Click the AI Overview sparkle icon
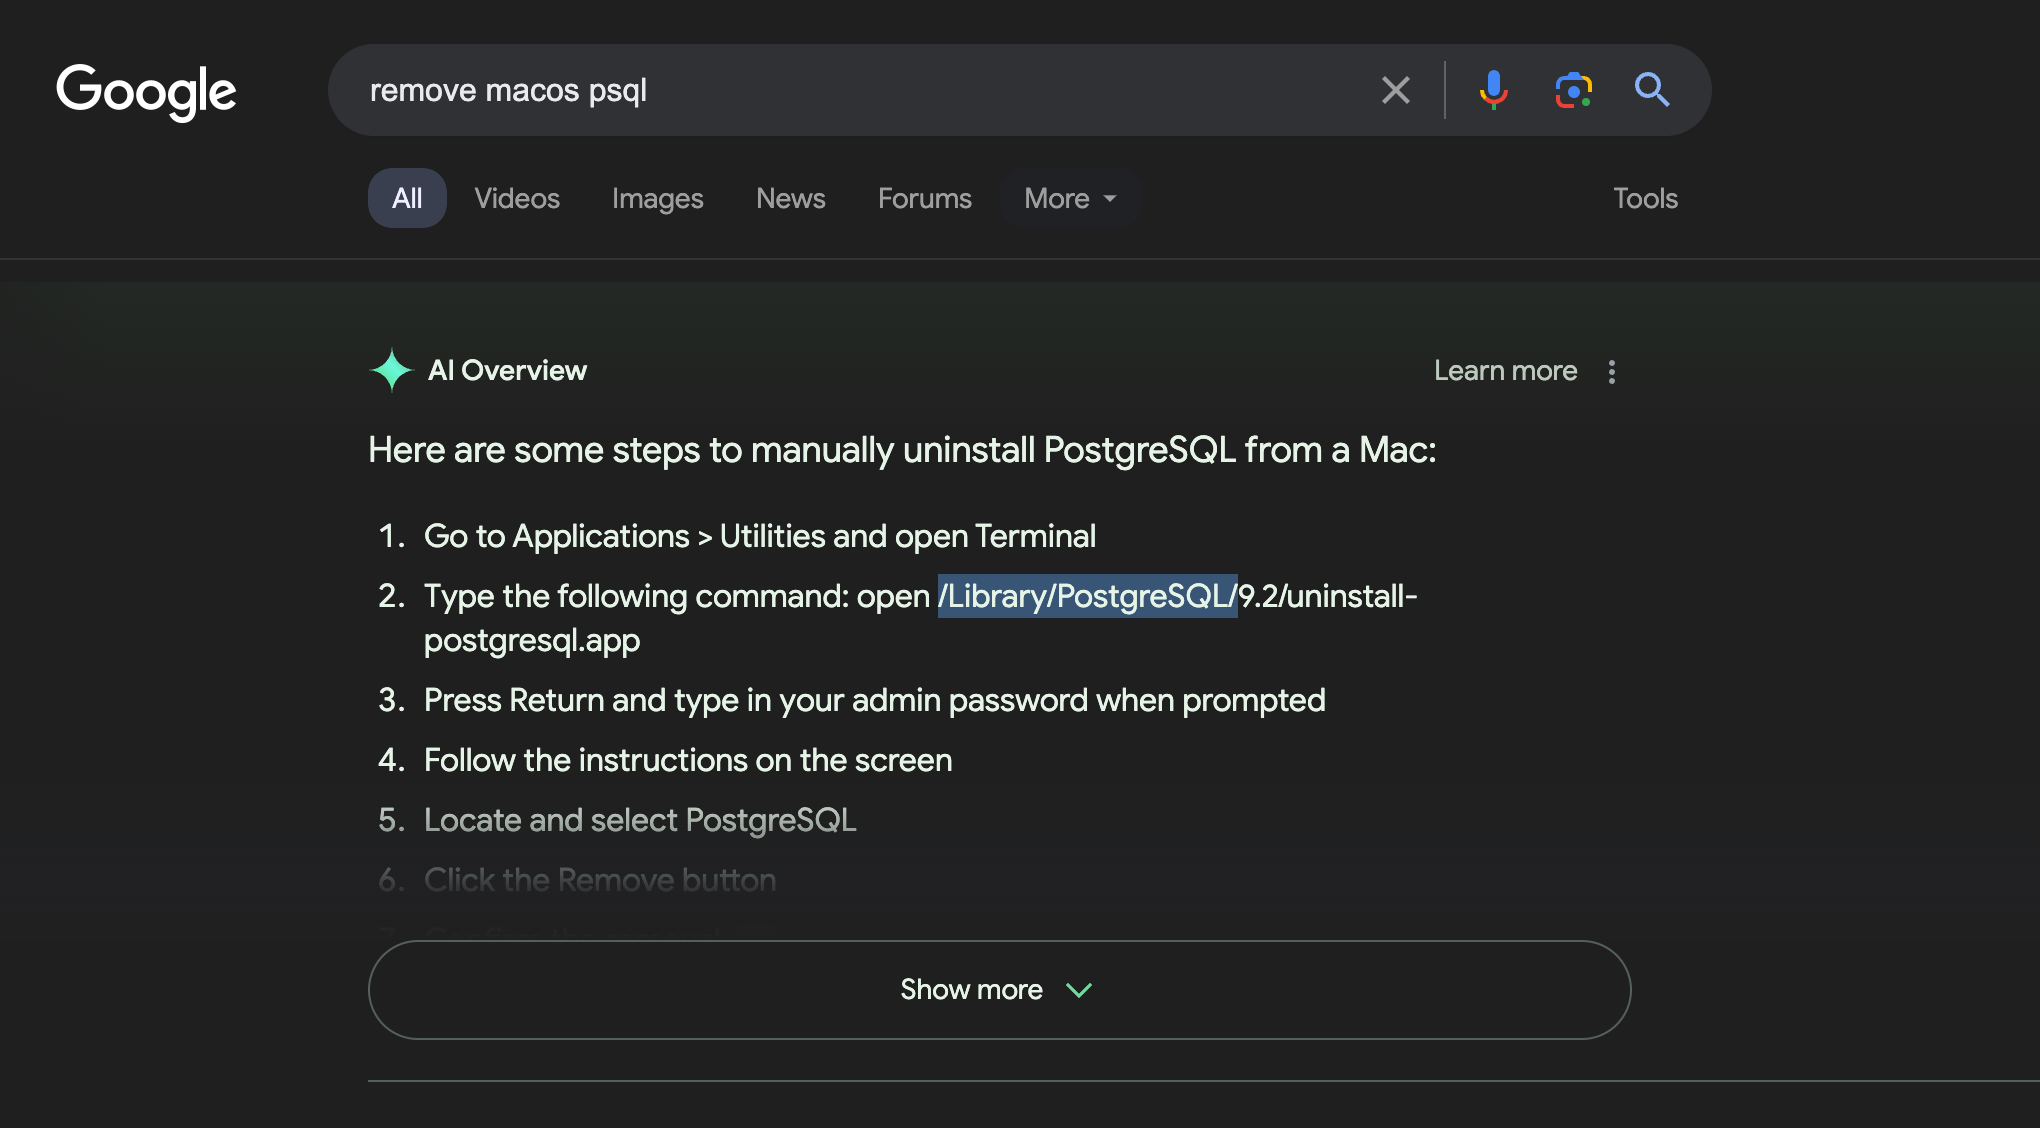Viewport: 2040px width, 1128px height. click(x=391, y=370)
